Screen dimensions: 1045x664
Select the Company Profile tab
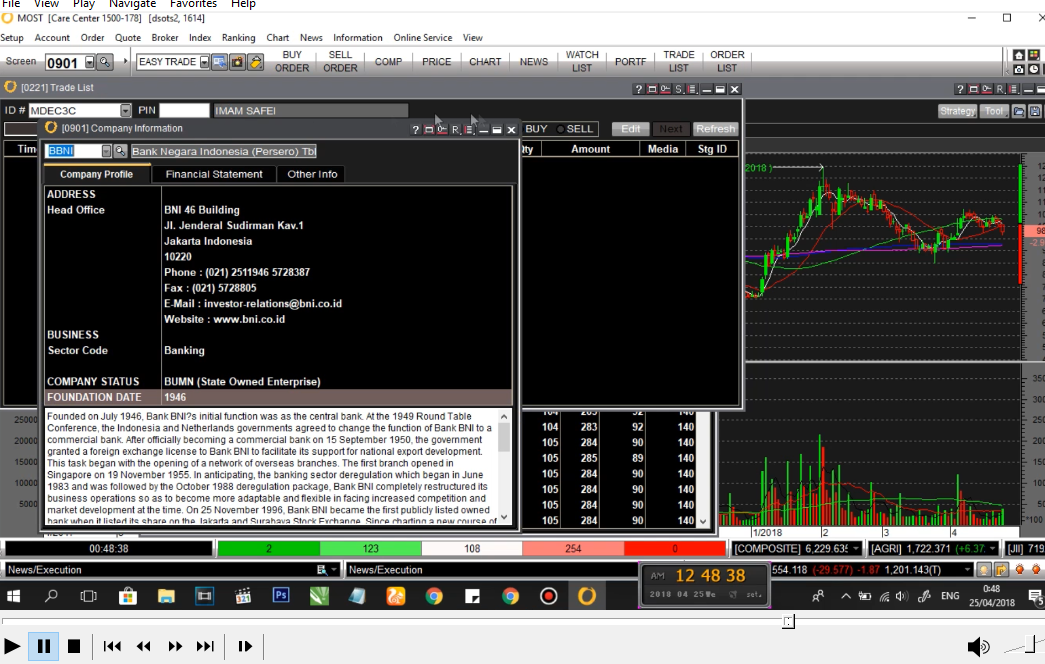click(97, 174)
